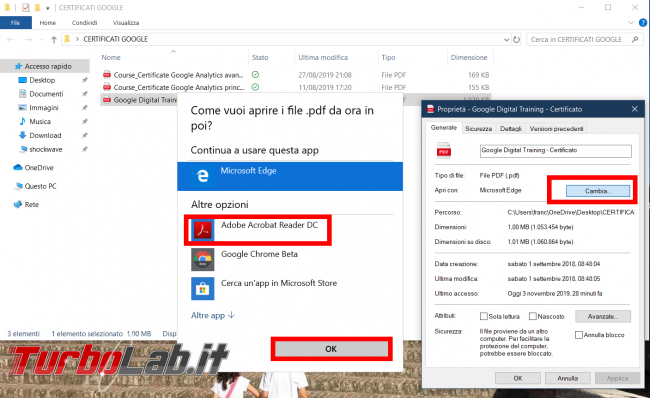Click OK in the Proprietà dialog
Viewport: 650px width, 398px height.
518,378
